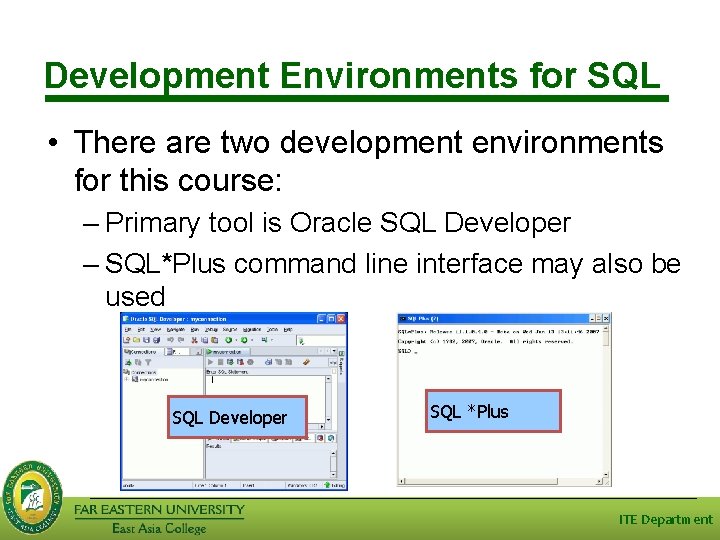Open Help menu in SQL Developer
This screenshot has width=720, height=540.
click(288, 330)
